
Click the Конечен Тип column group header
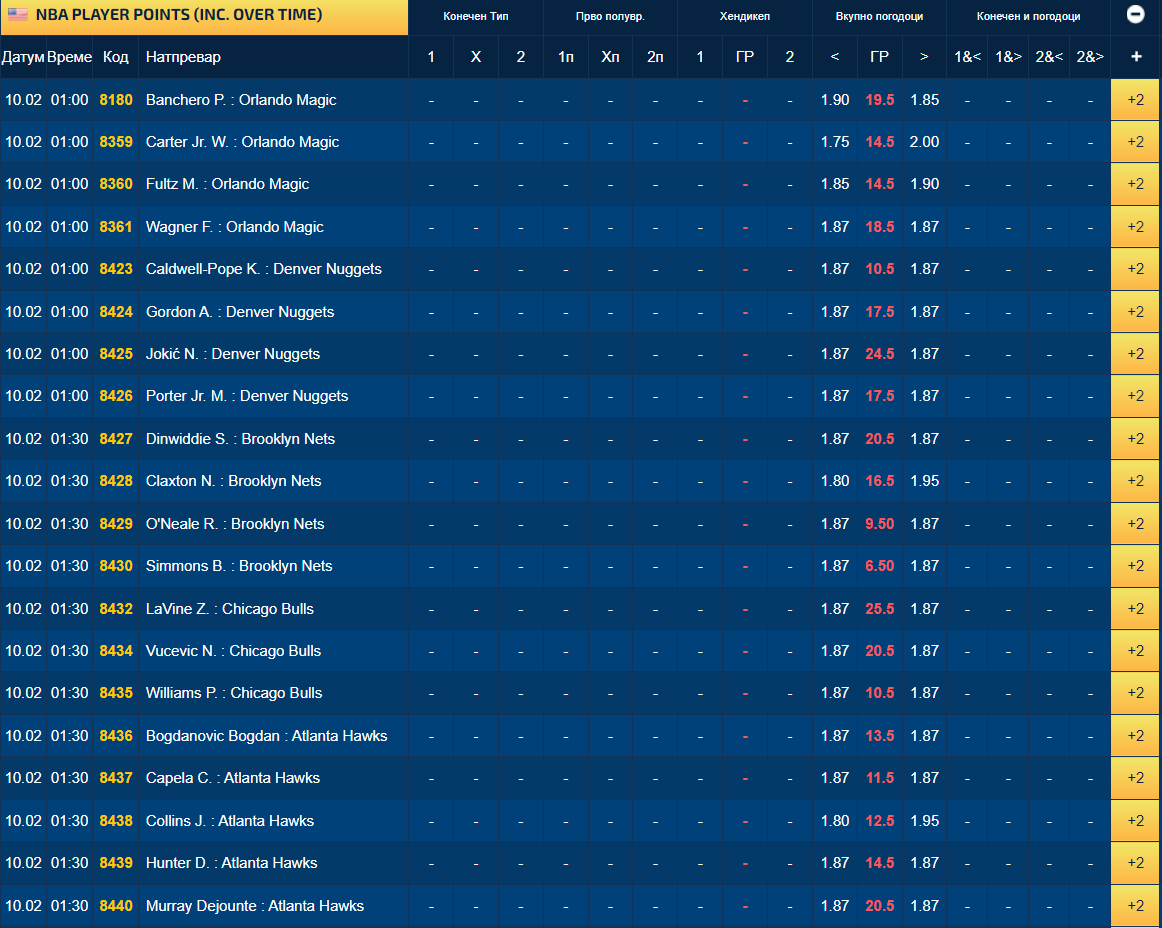point(476,16)
